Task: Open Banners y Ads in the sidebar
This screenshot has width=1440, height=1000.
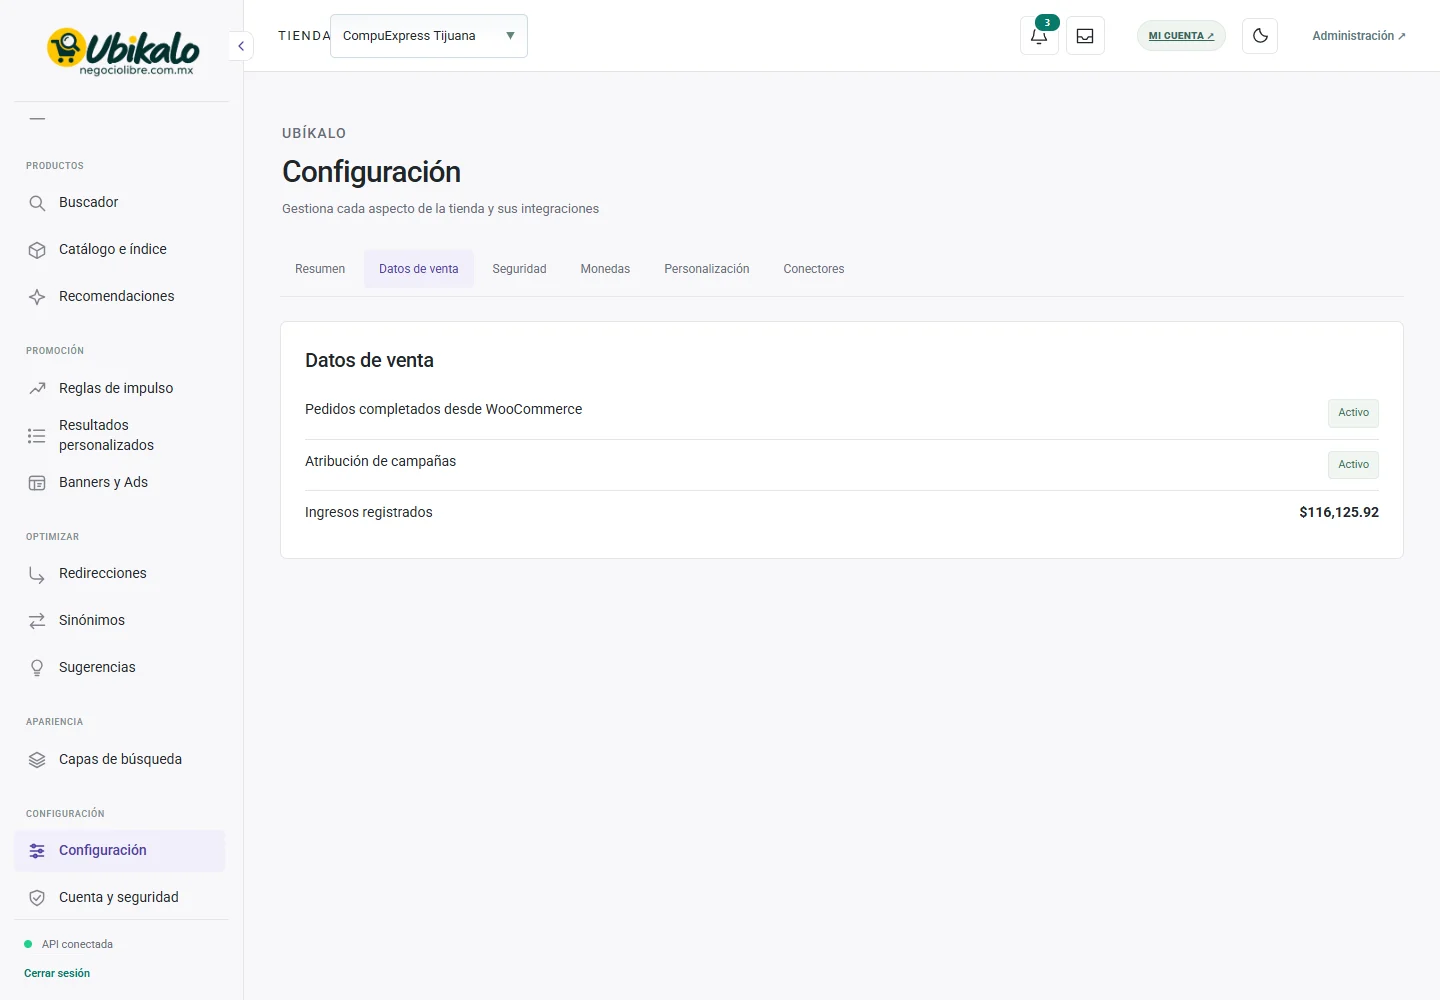Action: pos(120,483)
